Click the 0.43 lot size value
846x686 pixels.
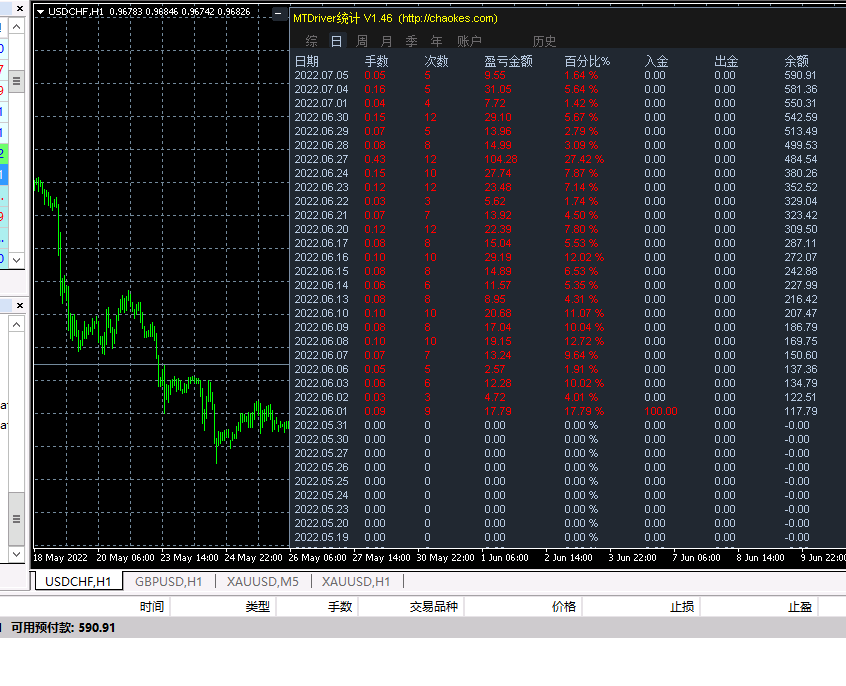[375, 159]
